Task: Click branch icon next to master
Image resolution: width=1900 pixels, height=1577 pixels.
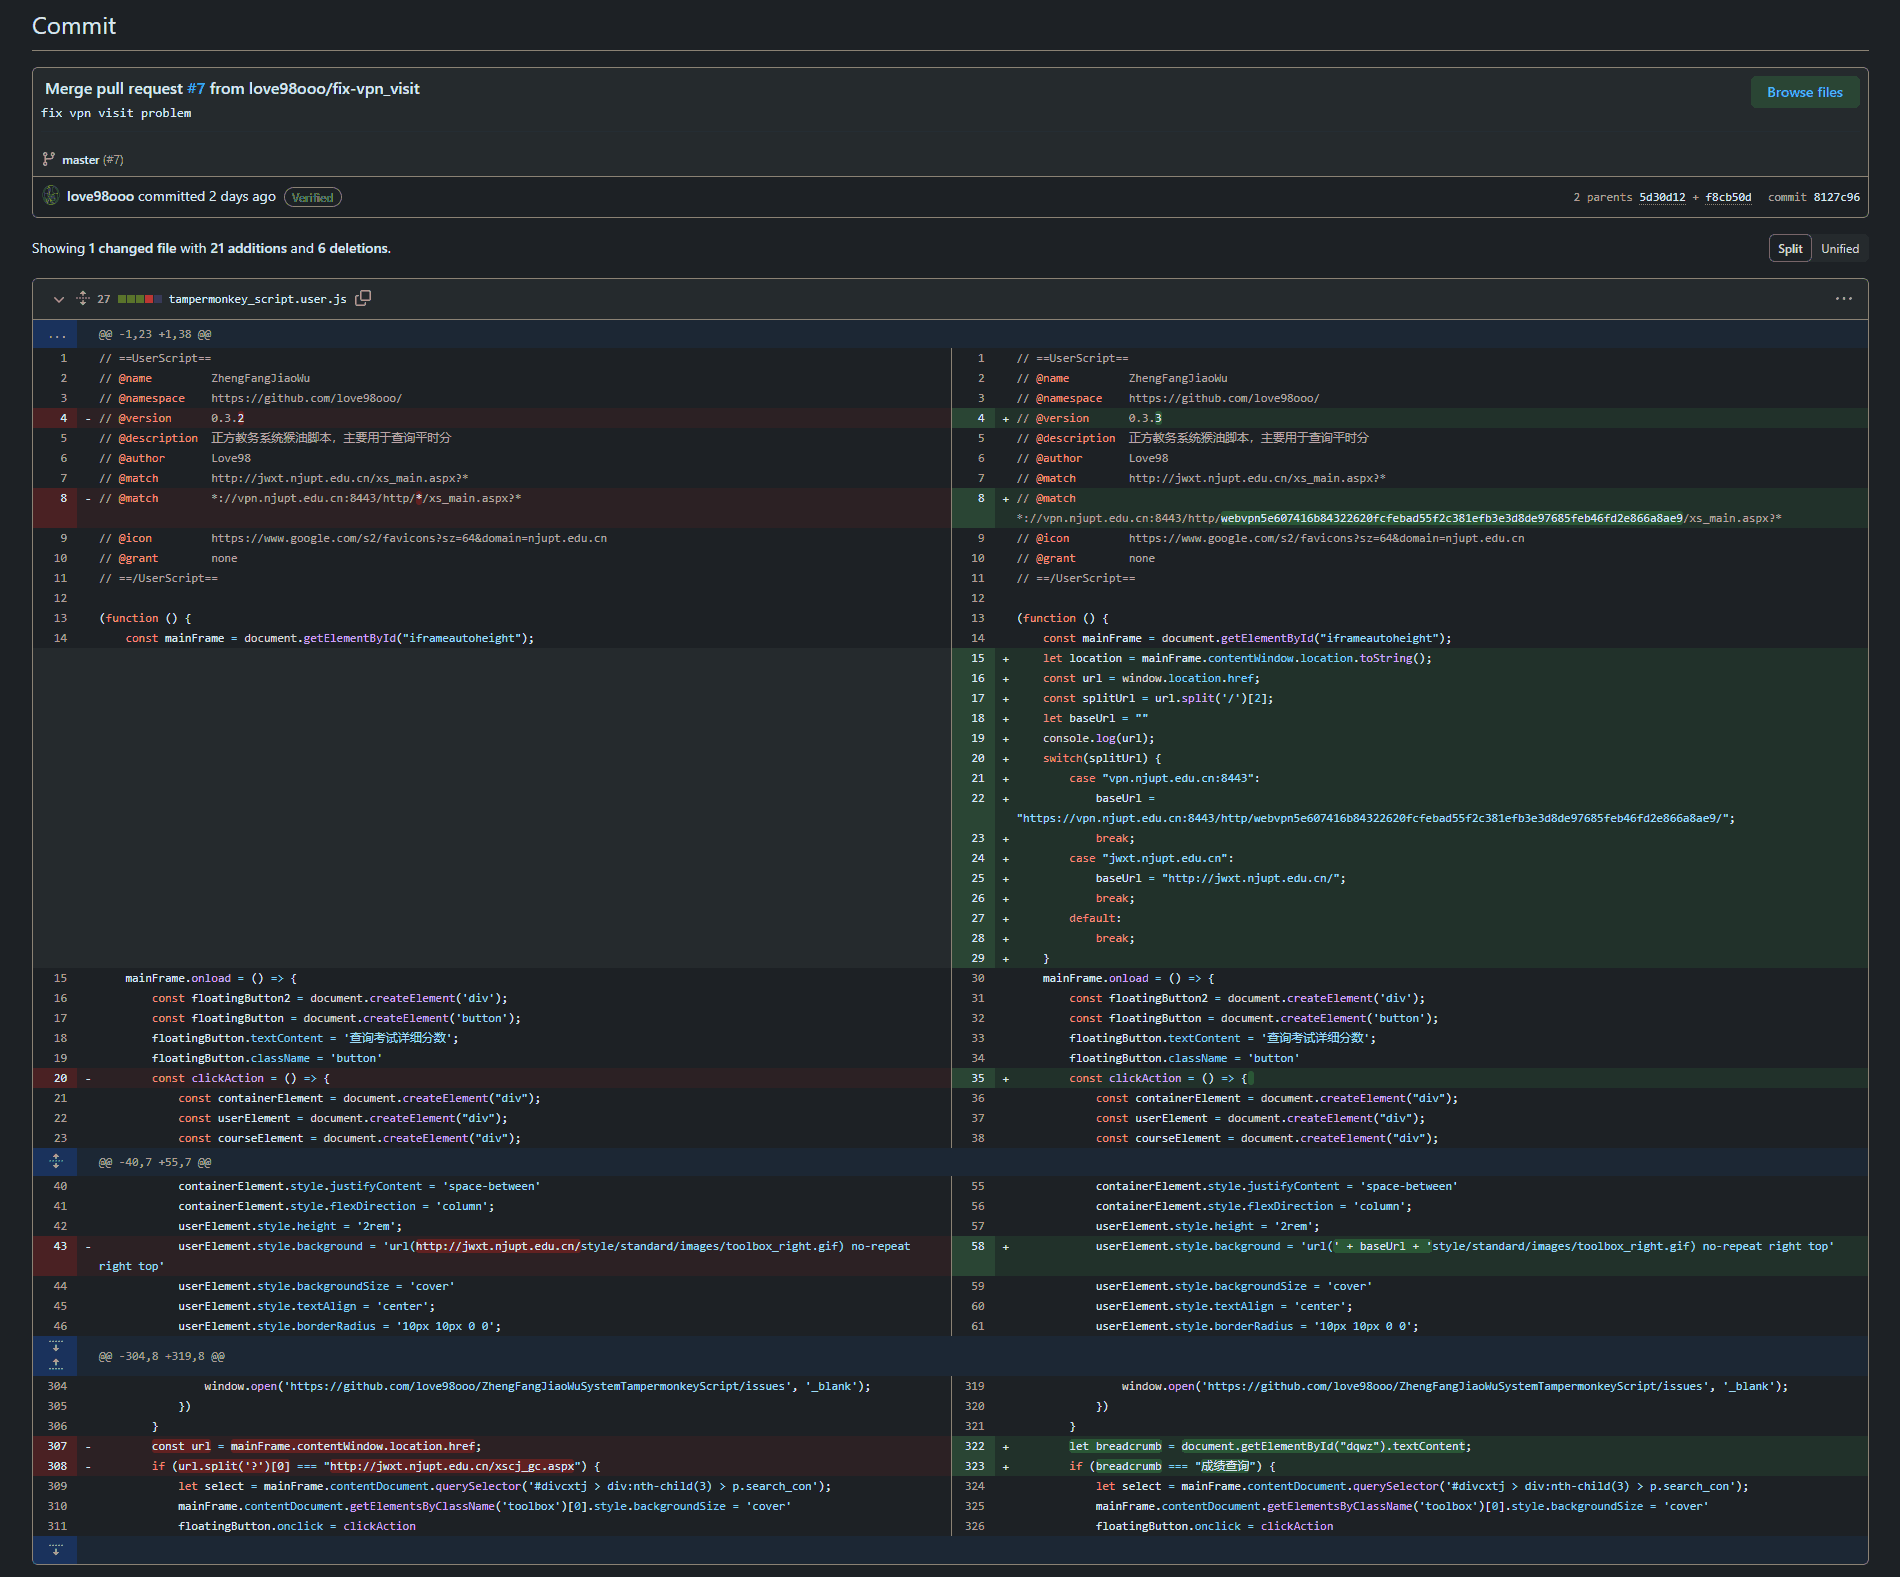Action: pyautogui.click(x=49, y=159)
